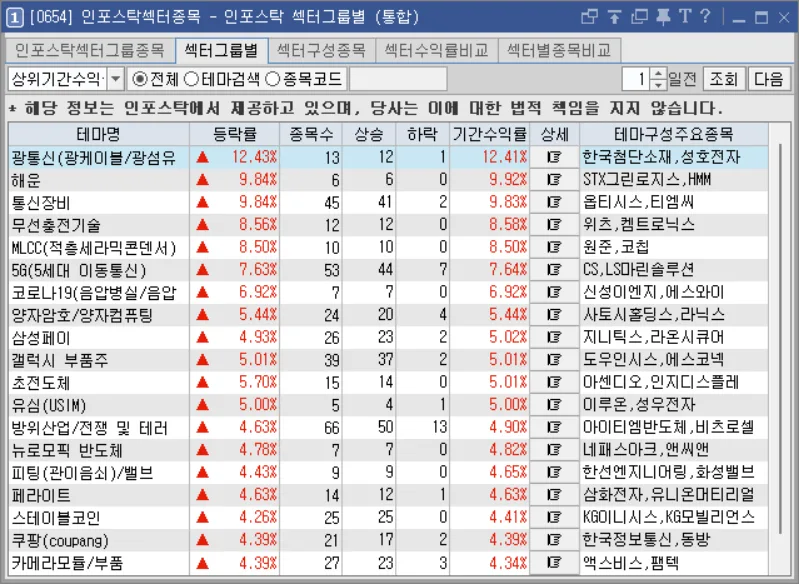
Task: Decrease the days-ago stepper value
Action: (x=659, y=85)
